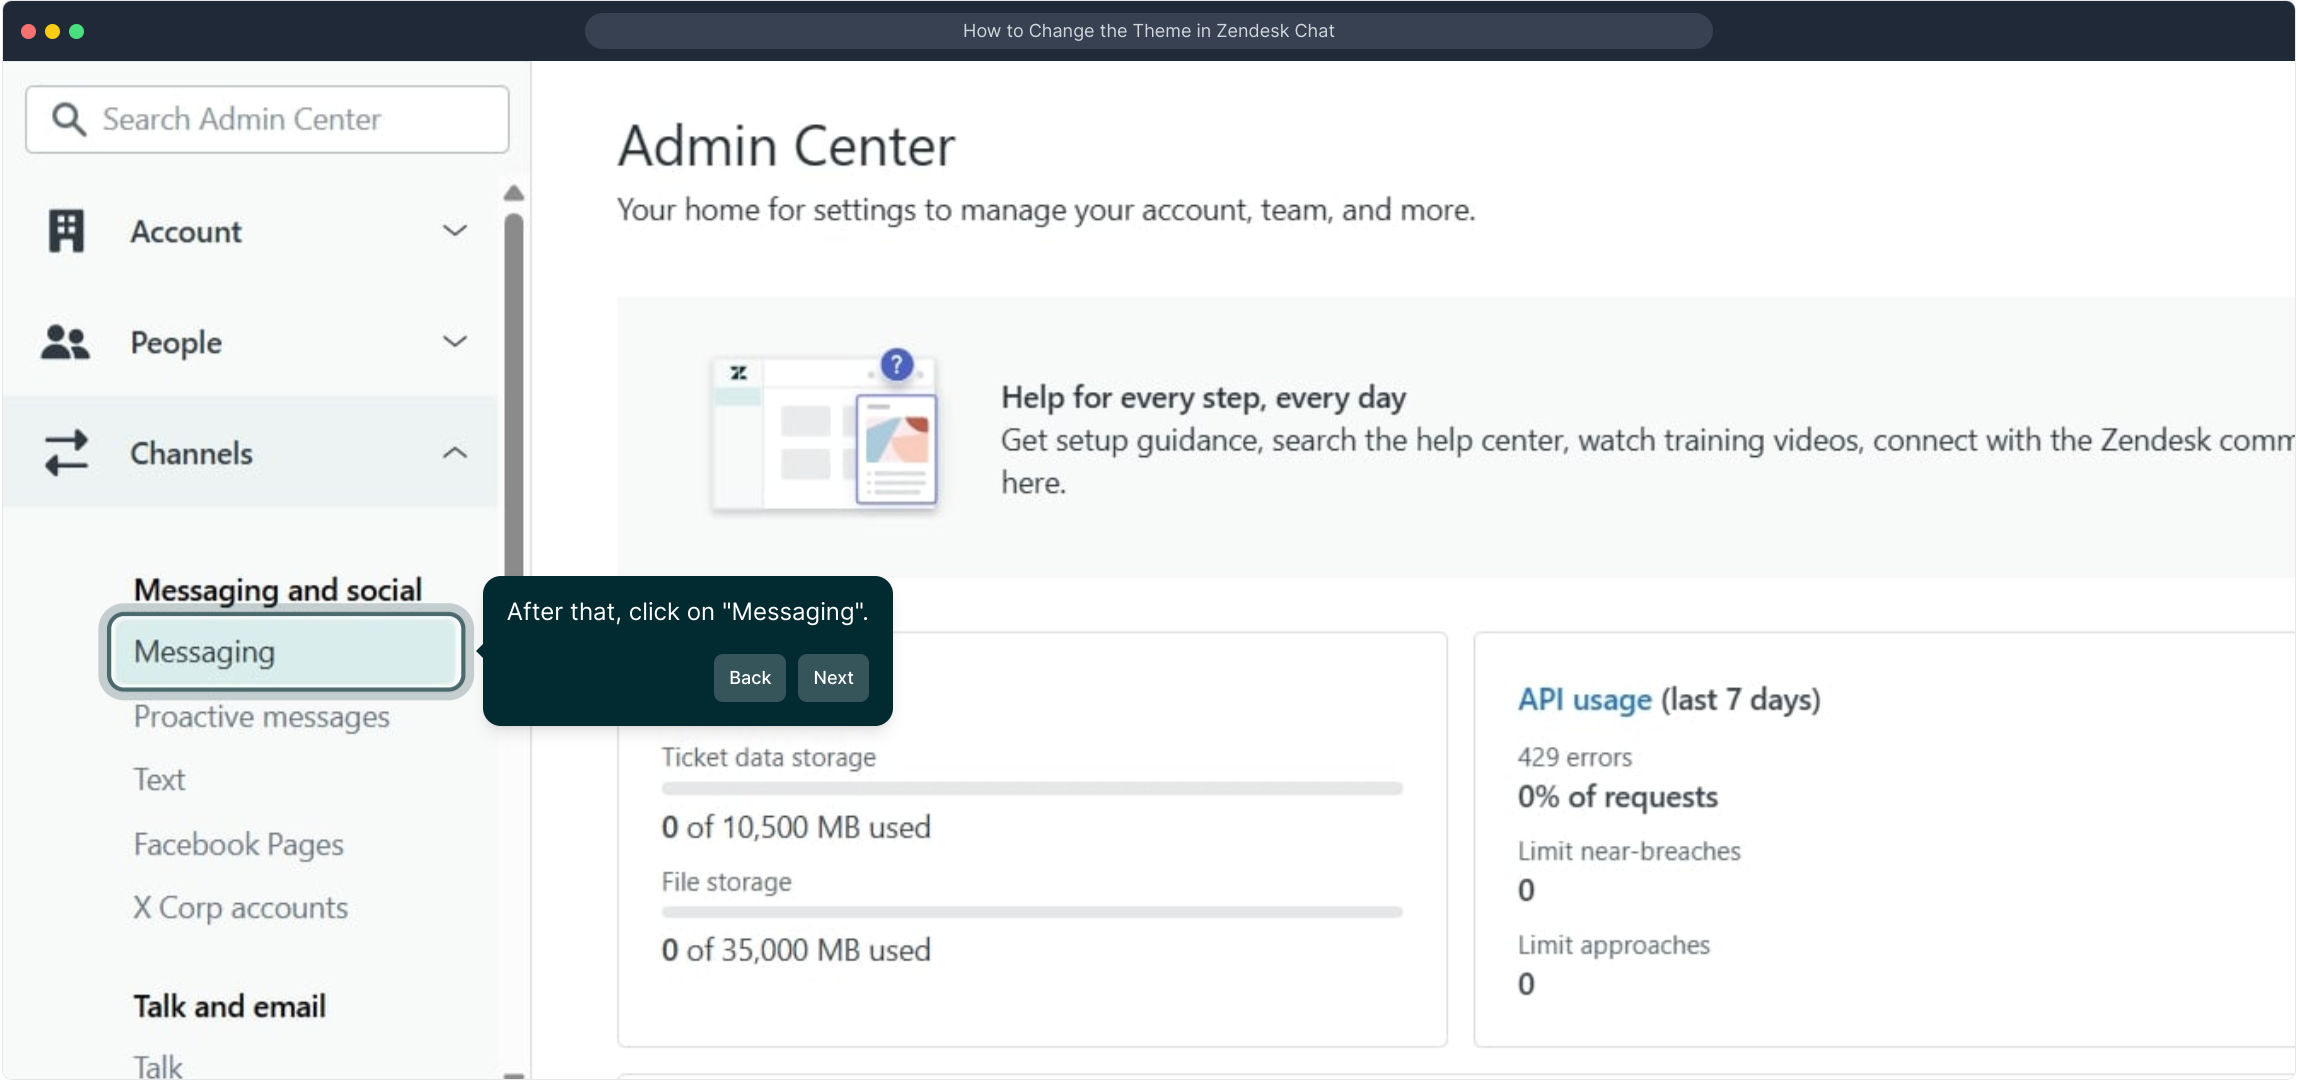Click the People group icon
Screen dimensions: 2298x1080
coord(65,342)
